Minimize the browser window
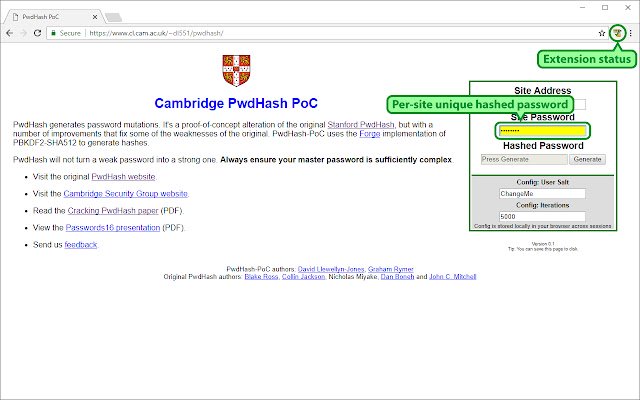 pyautogui.click(x=582, y=7)
